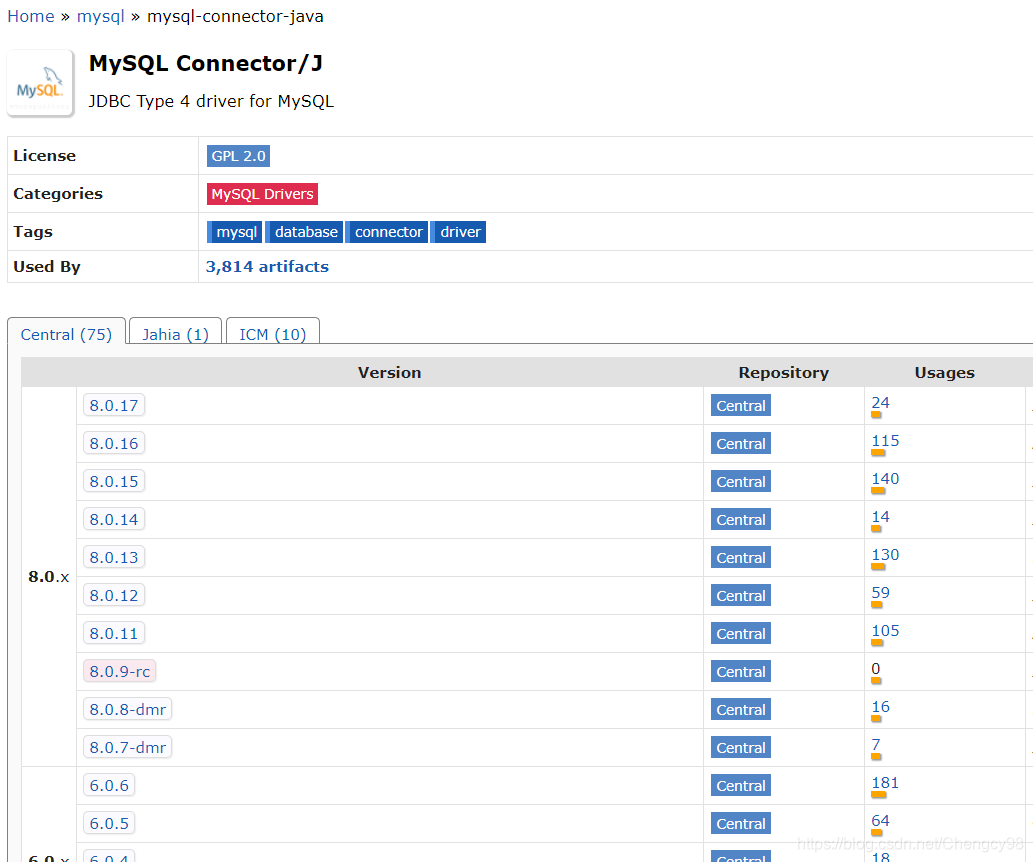This screenshot has width=1033, height=862.
Task: Open version 8.0.7-dmr
Action: pos(128,747)
